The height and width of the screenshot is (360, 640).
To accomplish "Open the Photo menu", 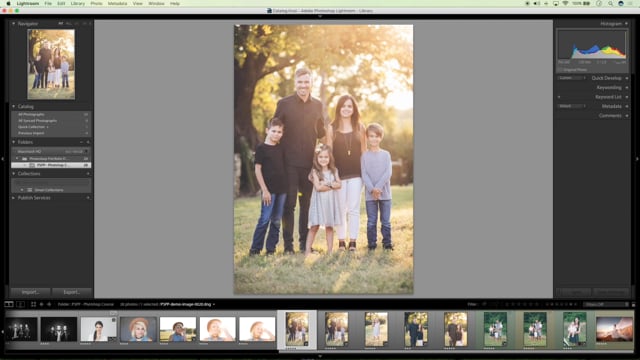I will pyautogui.click(x=96, y=3).
